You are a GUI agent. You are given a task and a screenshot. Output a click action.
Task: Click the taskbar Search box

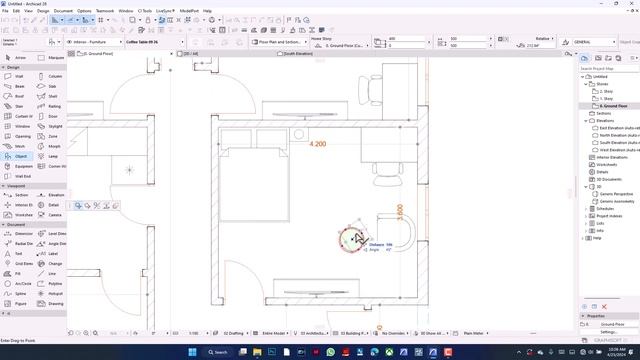click(218, 352)
